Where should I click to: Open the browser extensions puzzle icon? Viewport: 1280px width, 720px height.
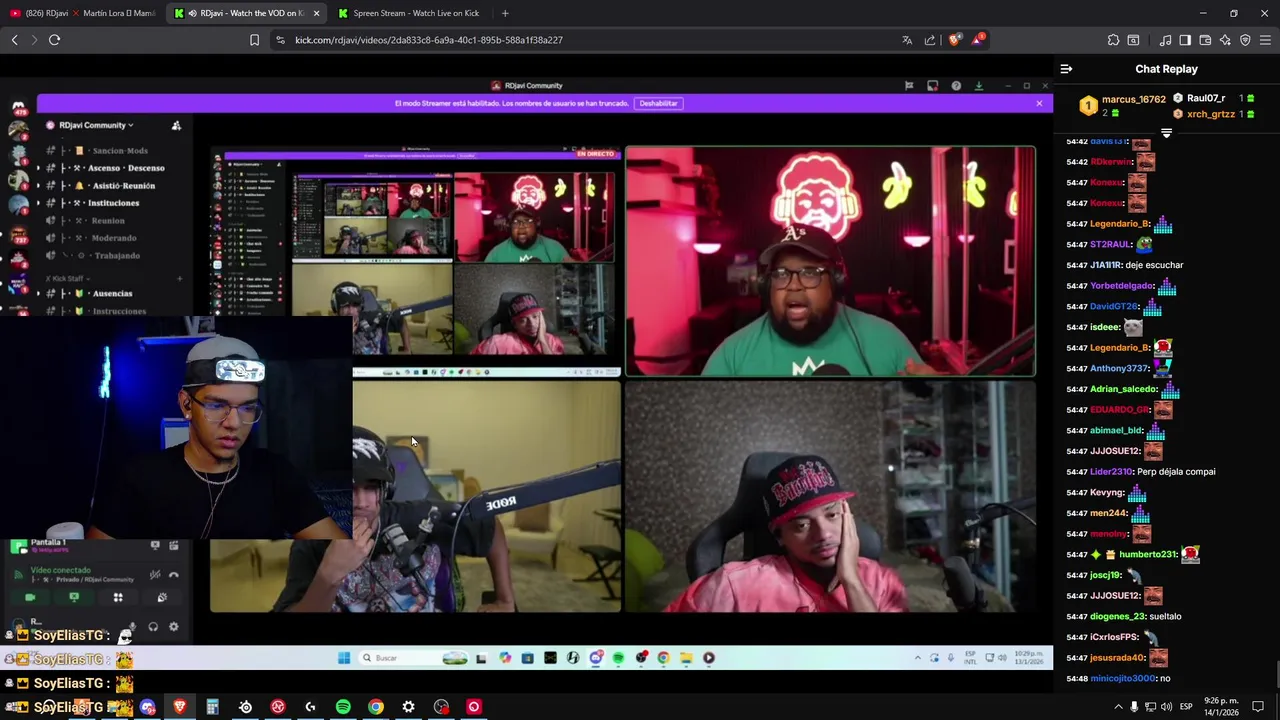tap(1113, 40)
